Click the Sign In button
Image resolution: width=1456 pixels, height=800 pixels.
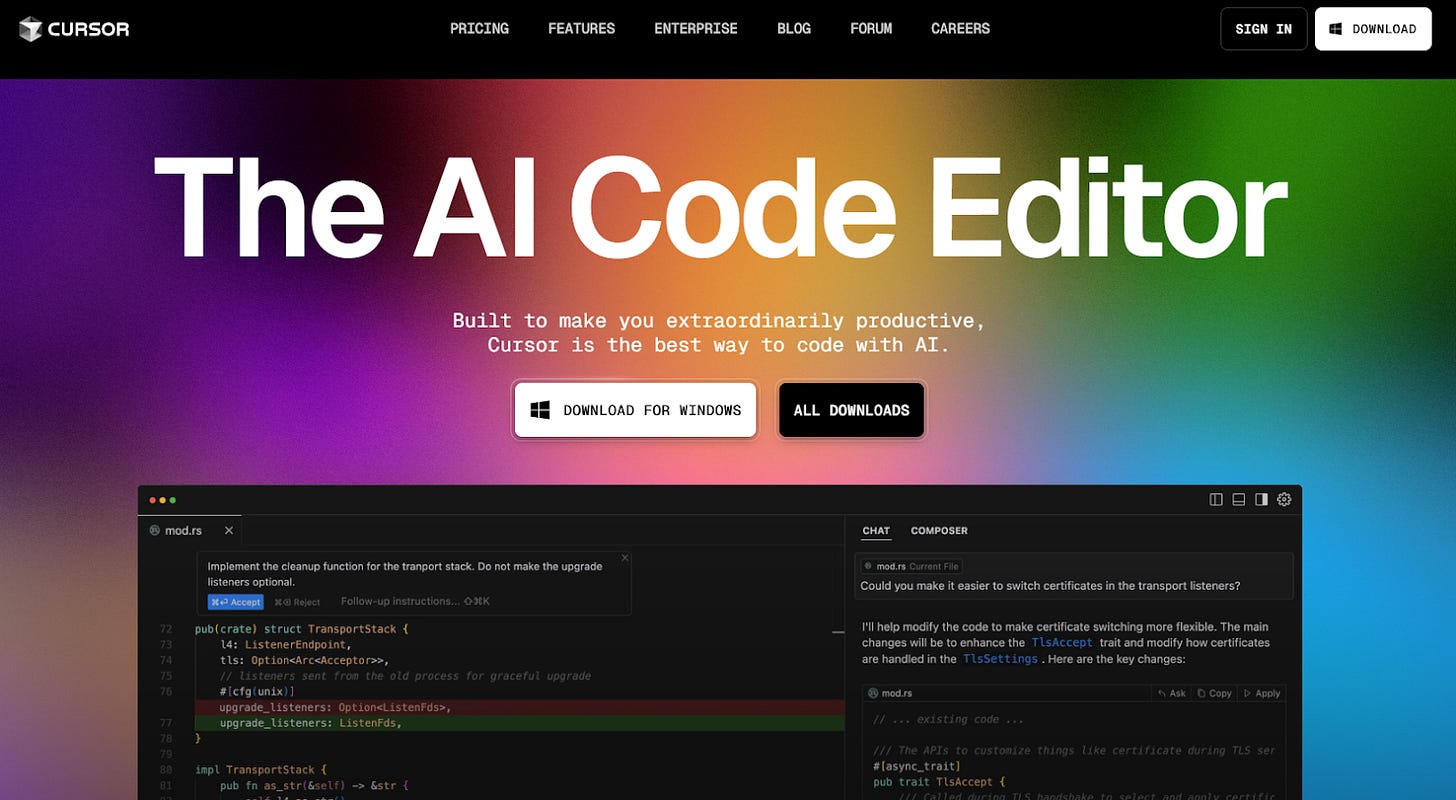(x=1263, y=29)
